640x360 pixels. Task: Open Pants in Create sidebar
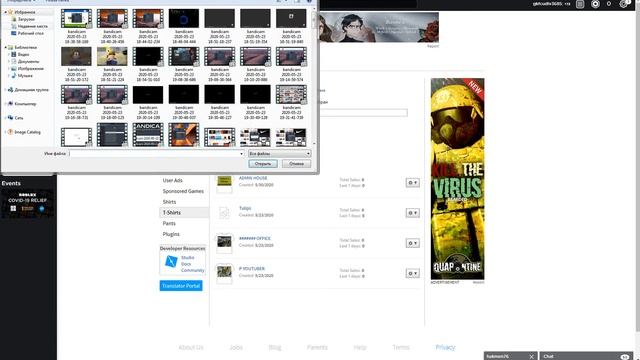pos(169,224)
